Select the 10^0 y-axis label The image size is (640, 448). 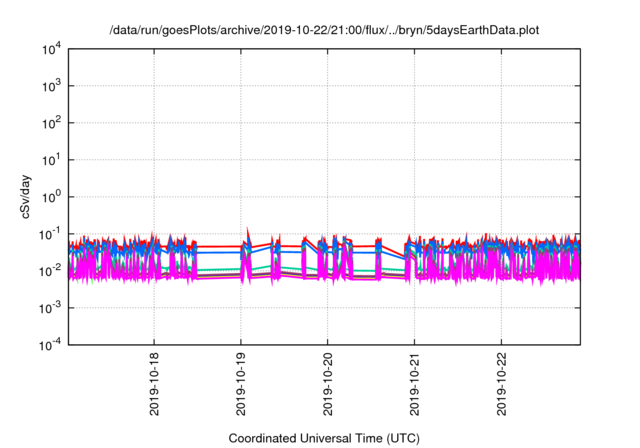pyautogui.click(x=52, y=197)
